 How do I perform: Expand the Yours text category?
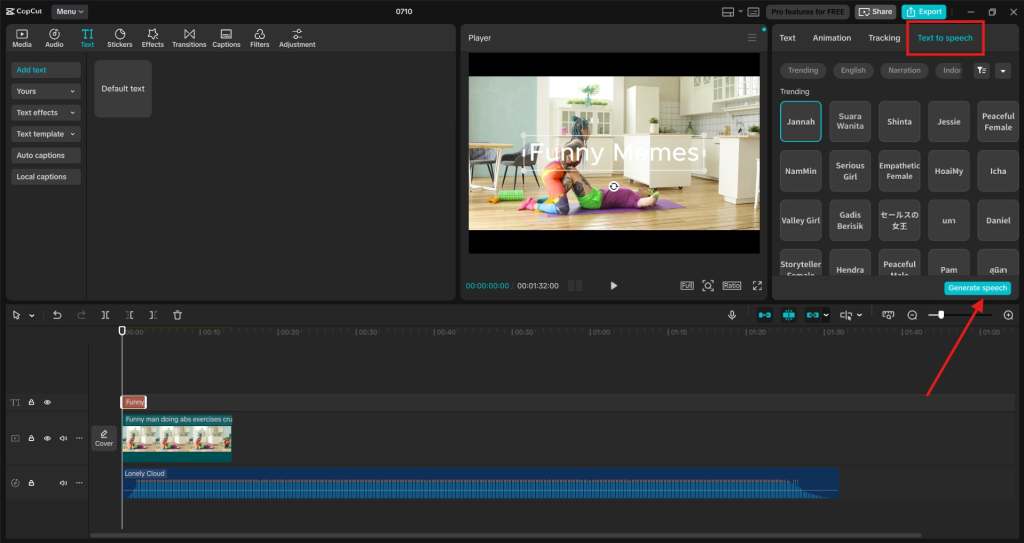46,91
